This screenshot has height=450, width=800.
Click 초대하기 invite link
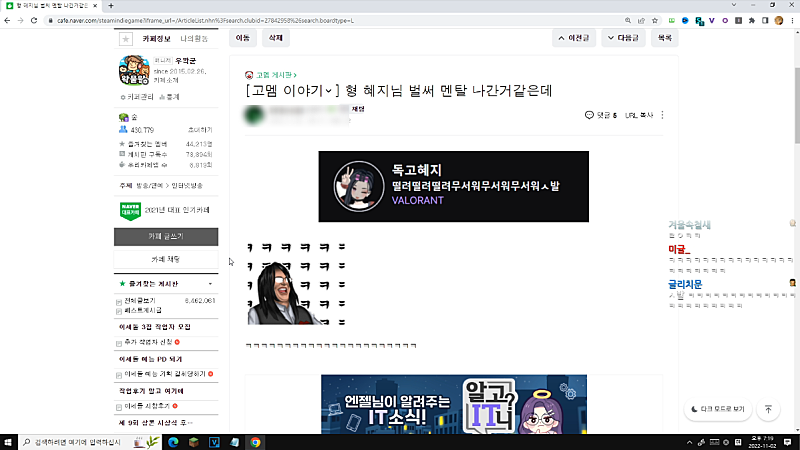200,130
